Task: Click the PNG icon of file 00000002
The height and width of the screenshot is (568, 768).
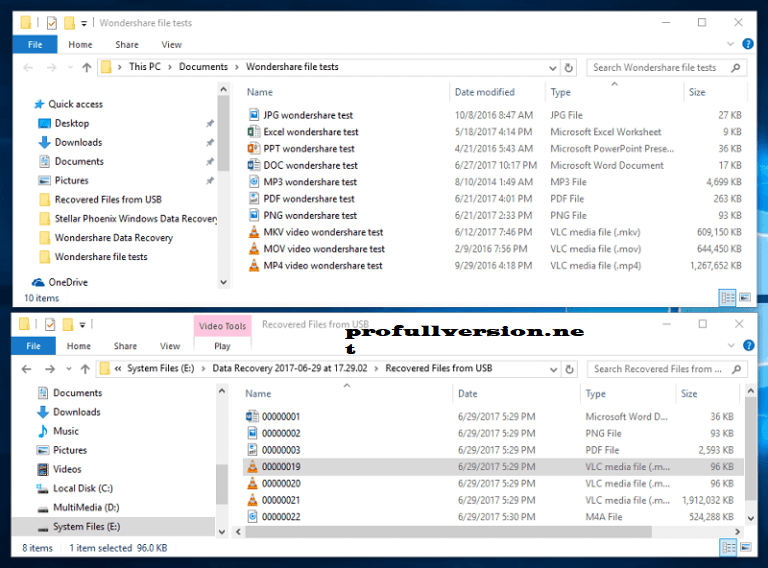Action: point(252,433)
